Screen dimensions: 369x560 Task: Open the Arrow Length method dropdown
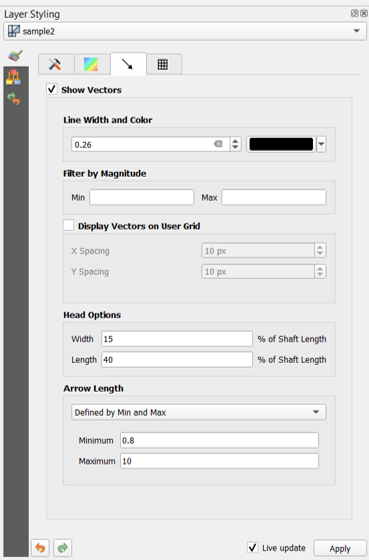198,412
